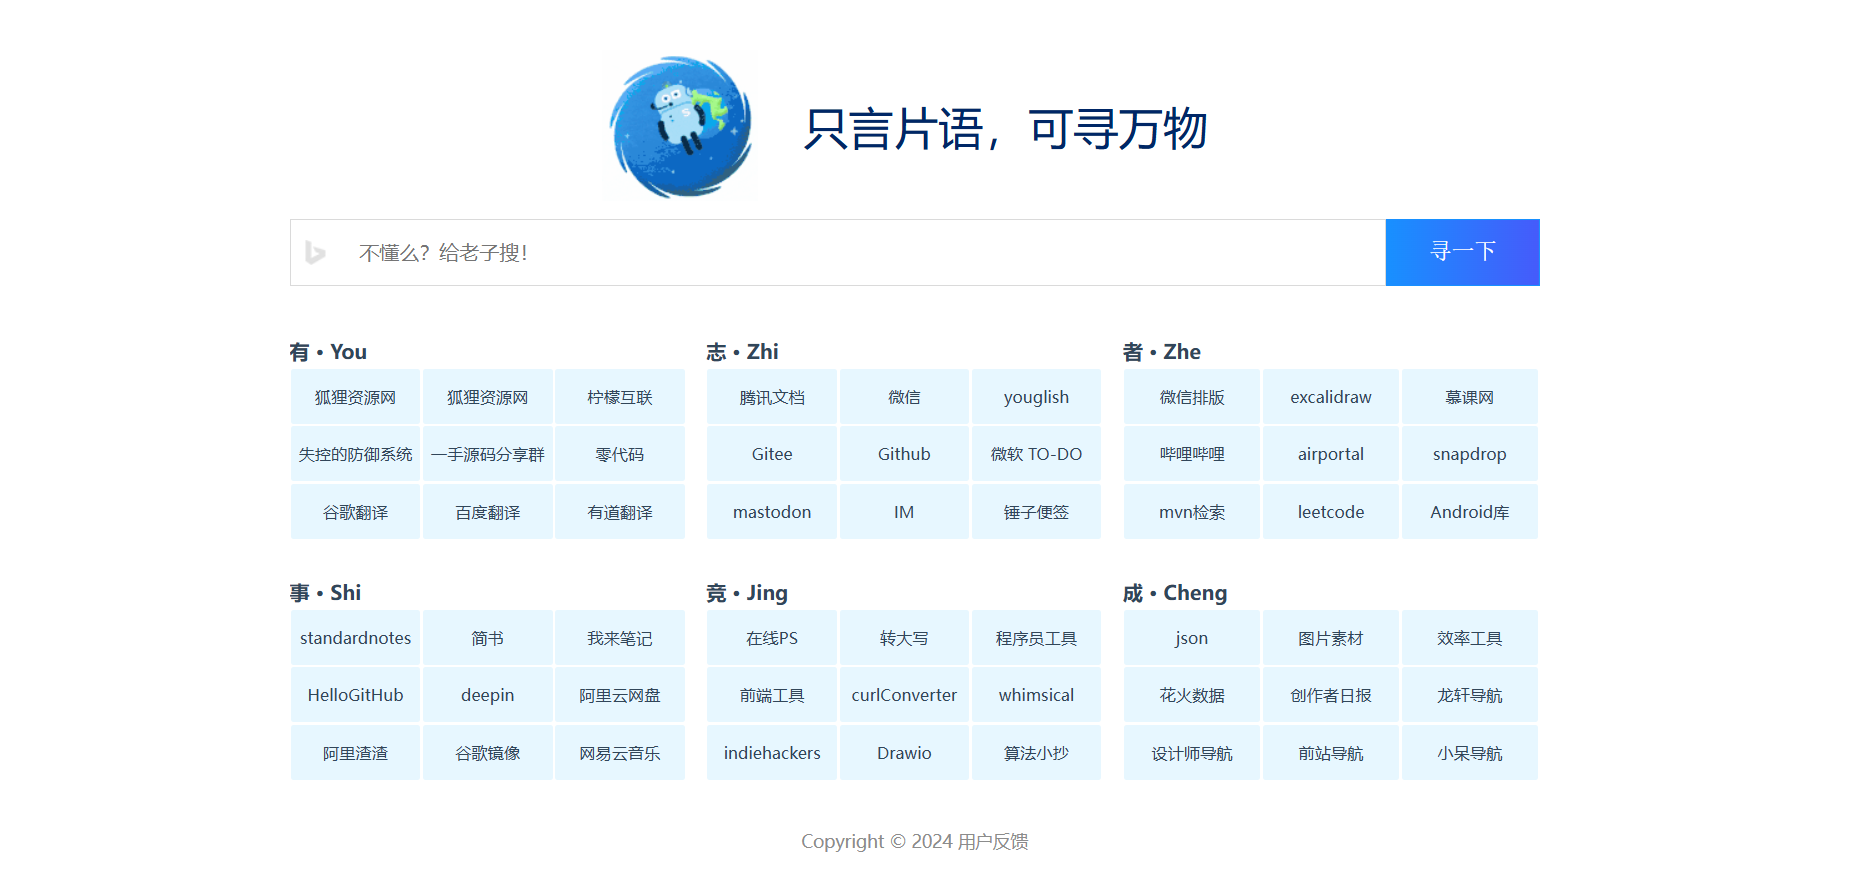Open the IM link

click(904, 512)
